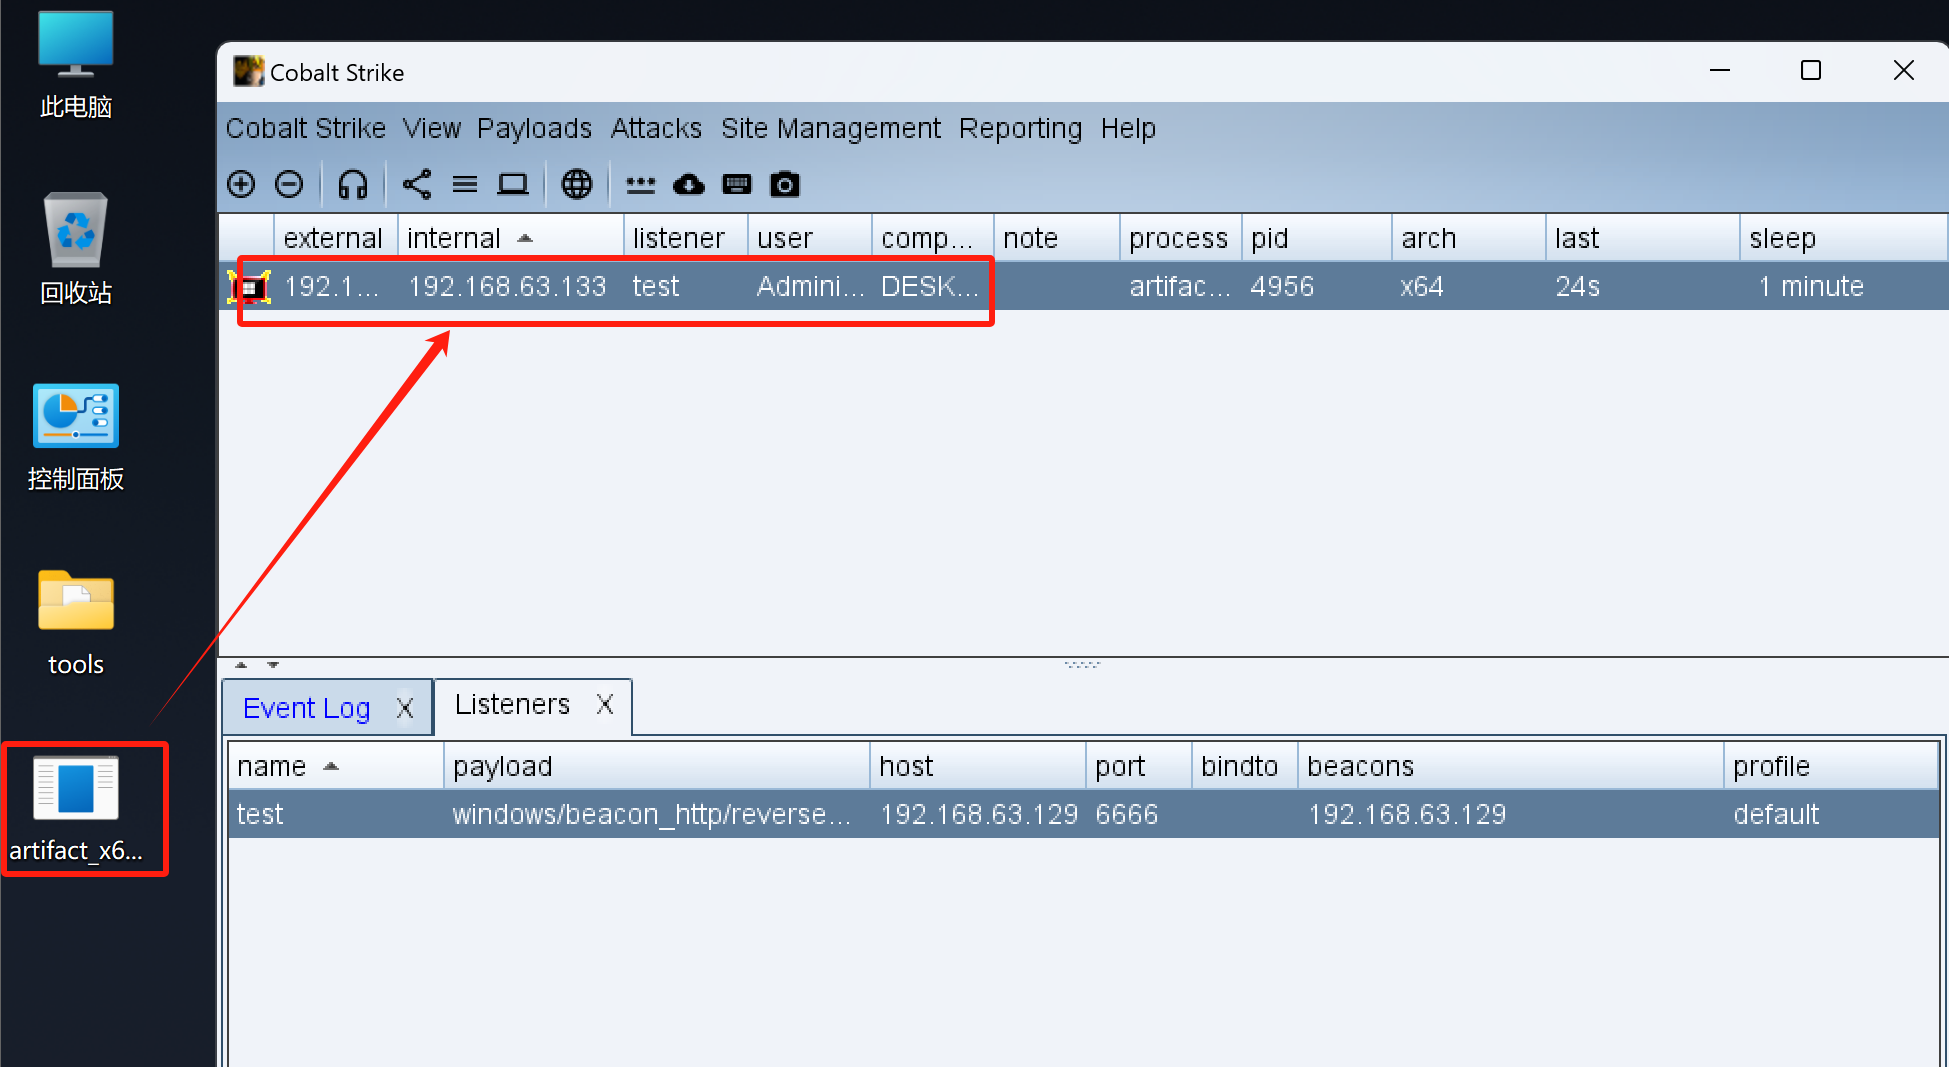Sort sessions by sleep column
The width and height of the screenshot is (1949, 1067).
pyautogui.click(x=1842, y=238)
